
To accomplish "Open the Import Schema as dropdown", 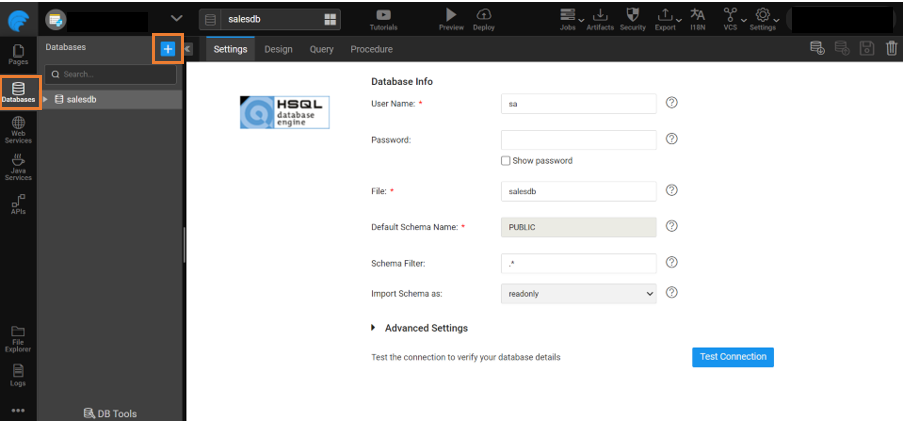I will 578,293.
